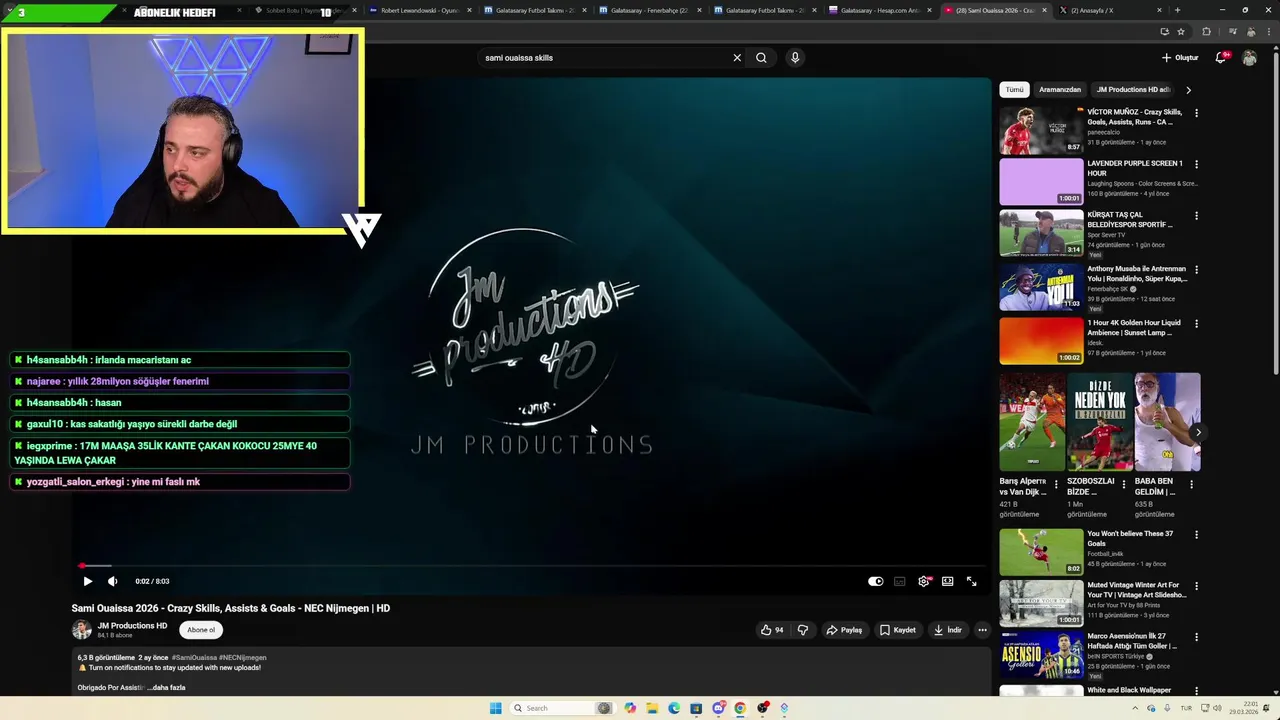Click the search magnifier button
Screen dimensions: 1280x720
point(761,58)
